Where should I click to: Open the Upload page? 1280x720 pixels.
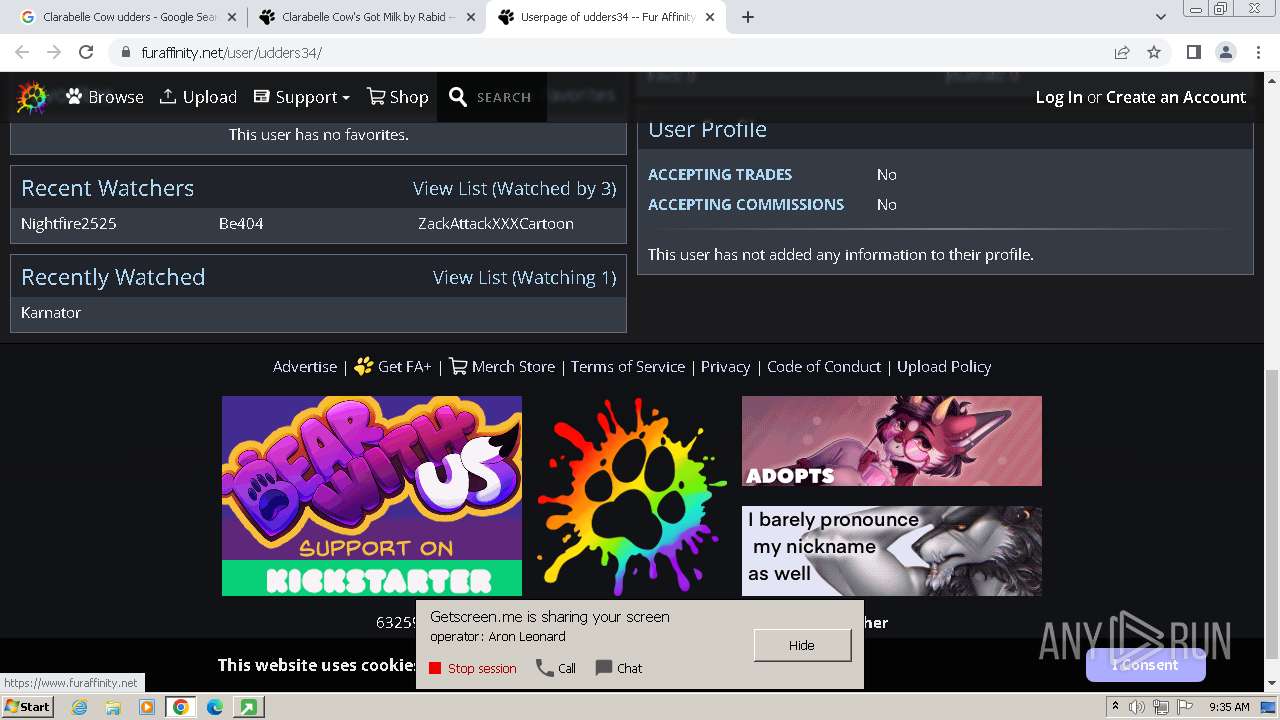point(198,97)
